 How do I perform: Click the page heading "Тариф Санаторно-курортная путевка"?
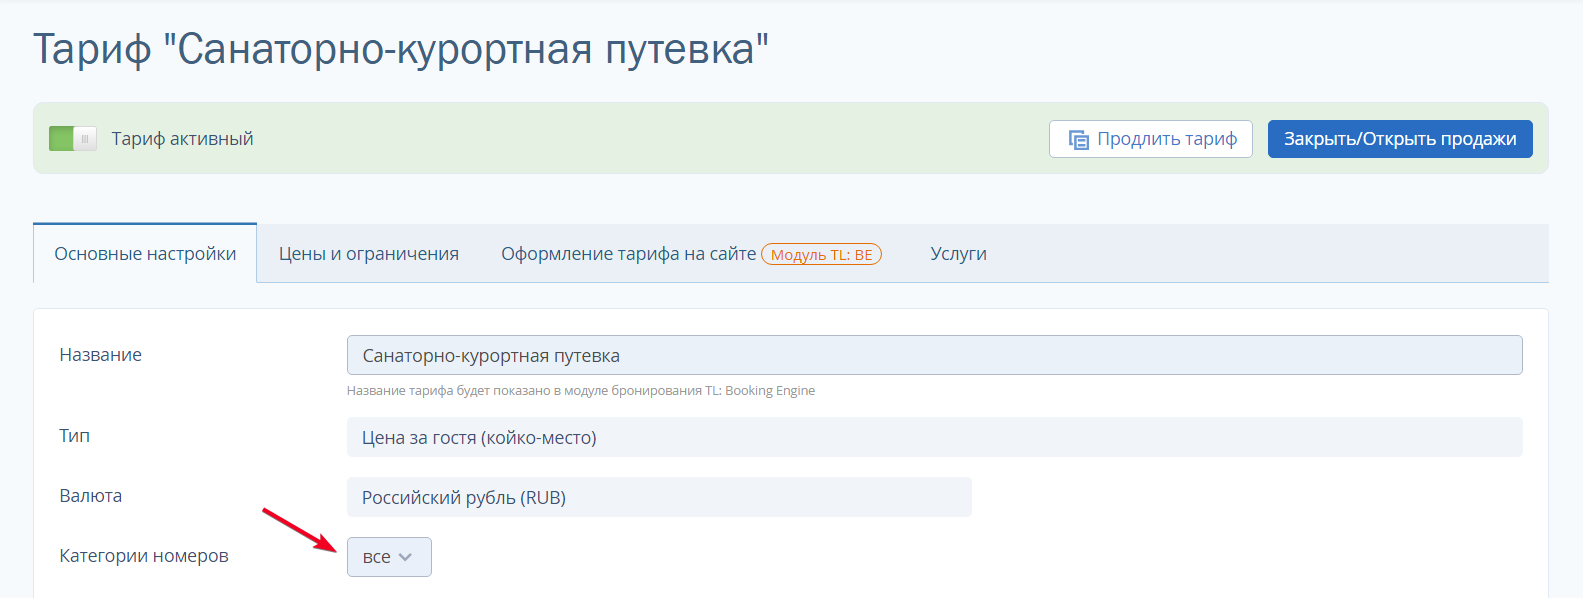point(401,49)
